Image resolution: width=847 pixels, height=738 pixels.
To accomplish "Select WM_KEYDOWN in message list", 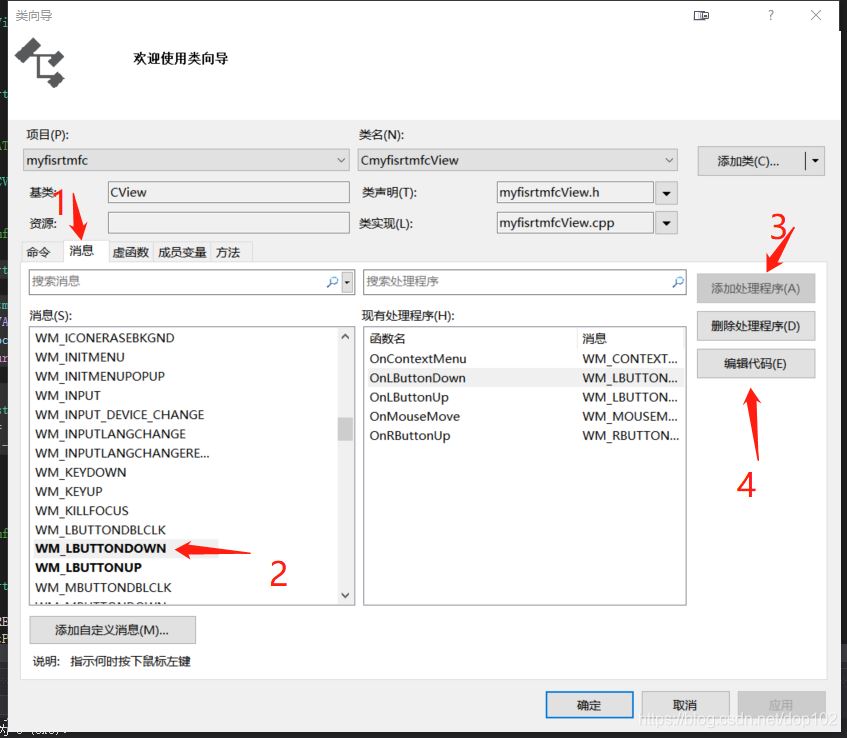I will pos(81,473).
